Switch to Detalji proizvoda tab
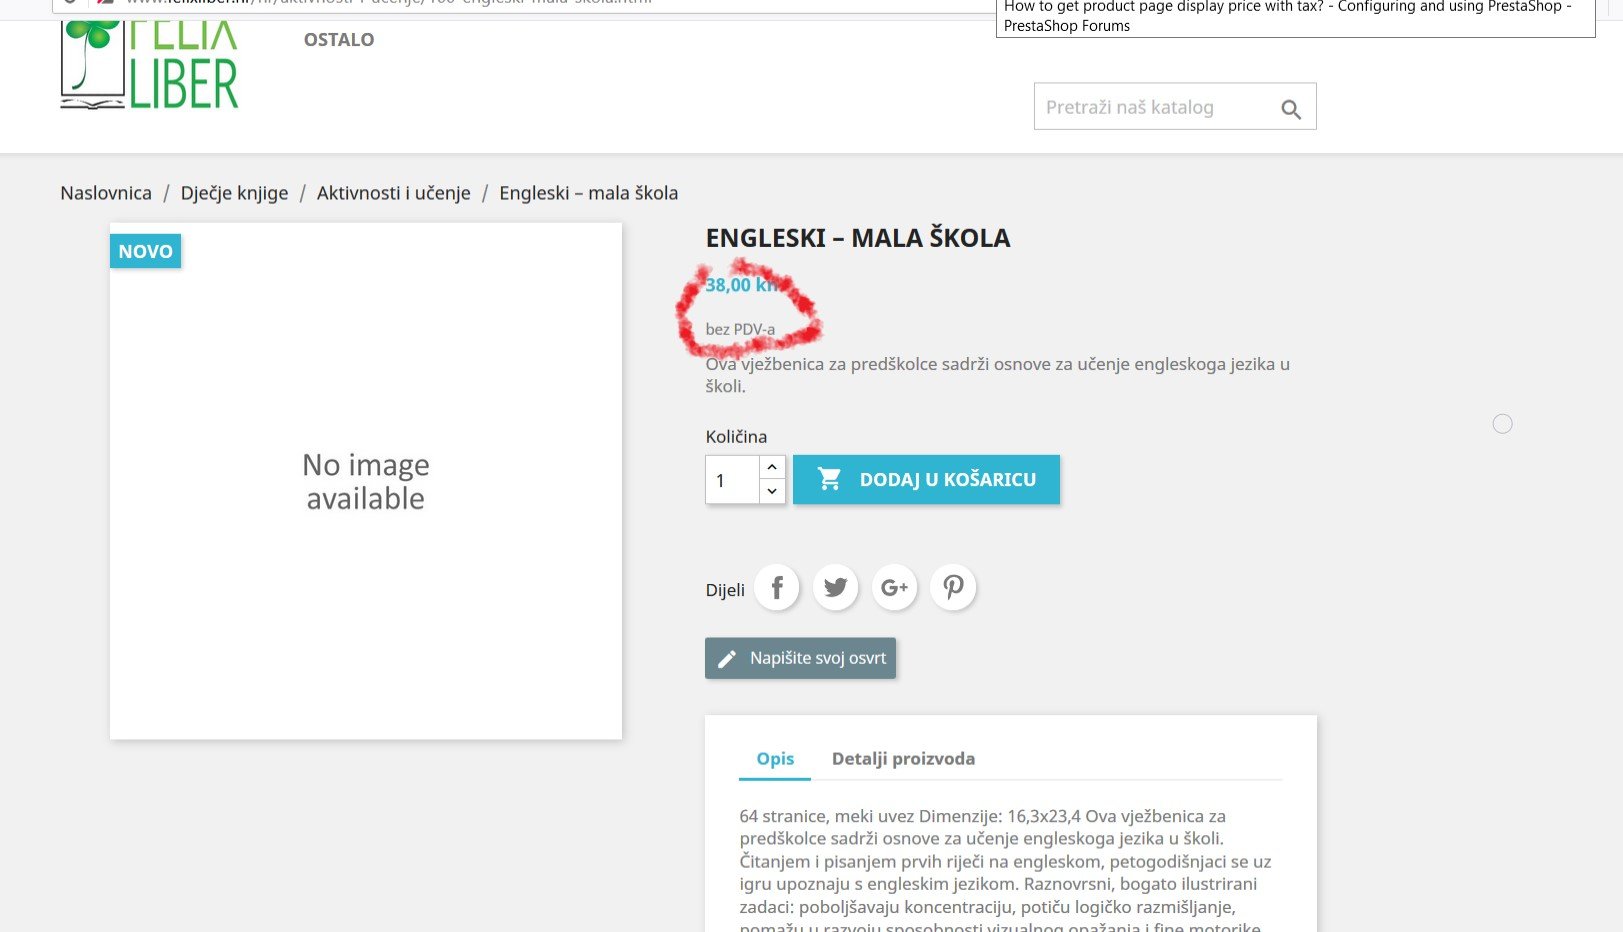The width and height of the screenshot is (1623, 932). pos(903,759)
